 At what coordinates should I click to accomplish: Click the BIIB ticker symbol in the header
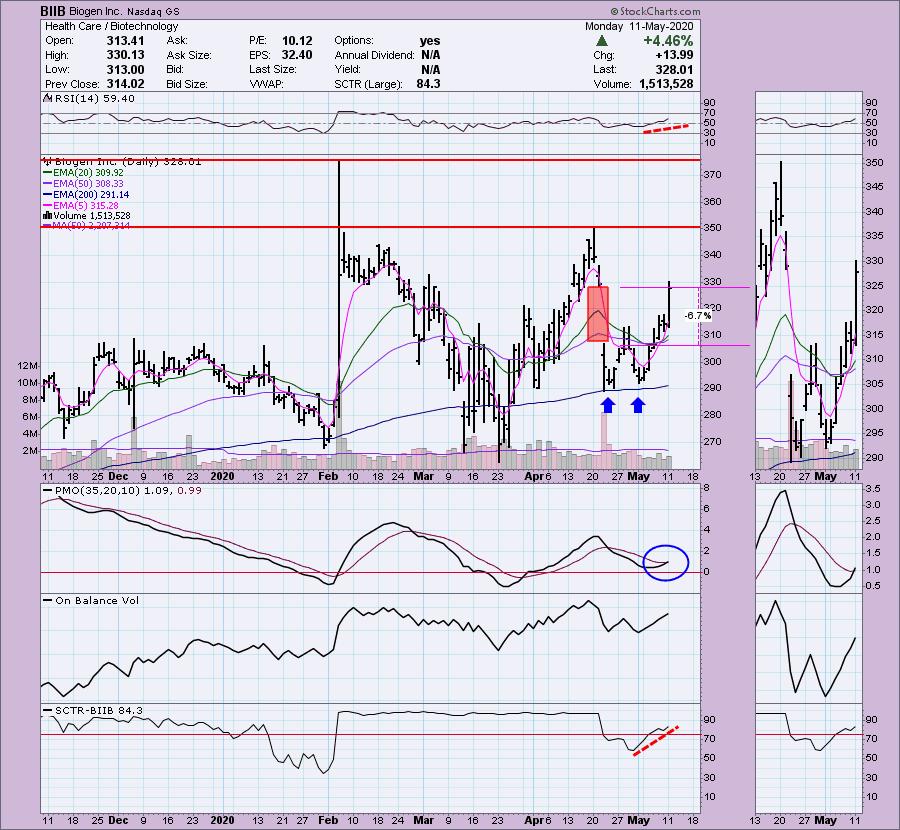pyautogui.click(x=53, y=11)
